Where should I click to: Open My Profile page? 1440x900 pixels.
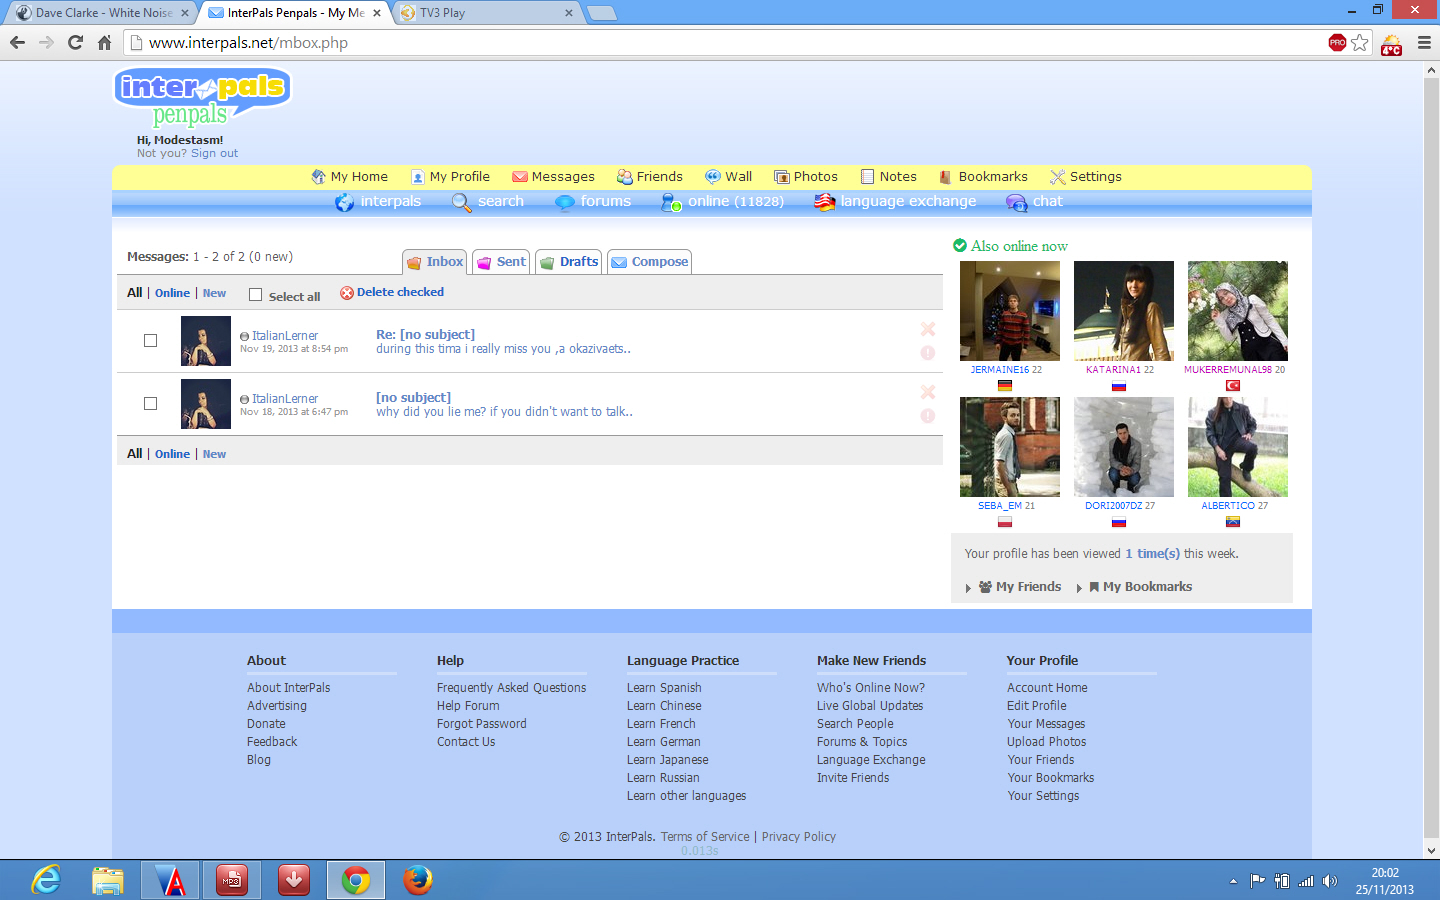pyautogui.click(x=450, y=177)
